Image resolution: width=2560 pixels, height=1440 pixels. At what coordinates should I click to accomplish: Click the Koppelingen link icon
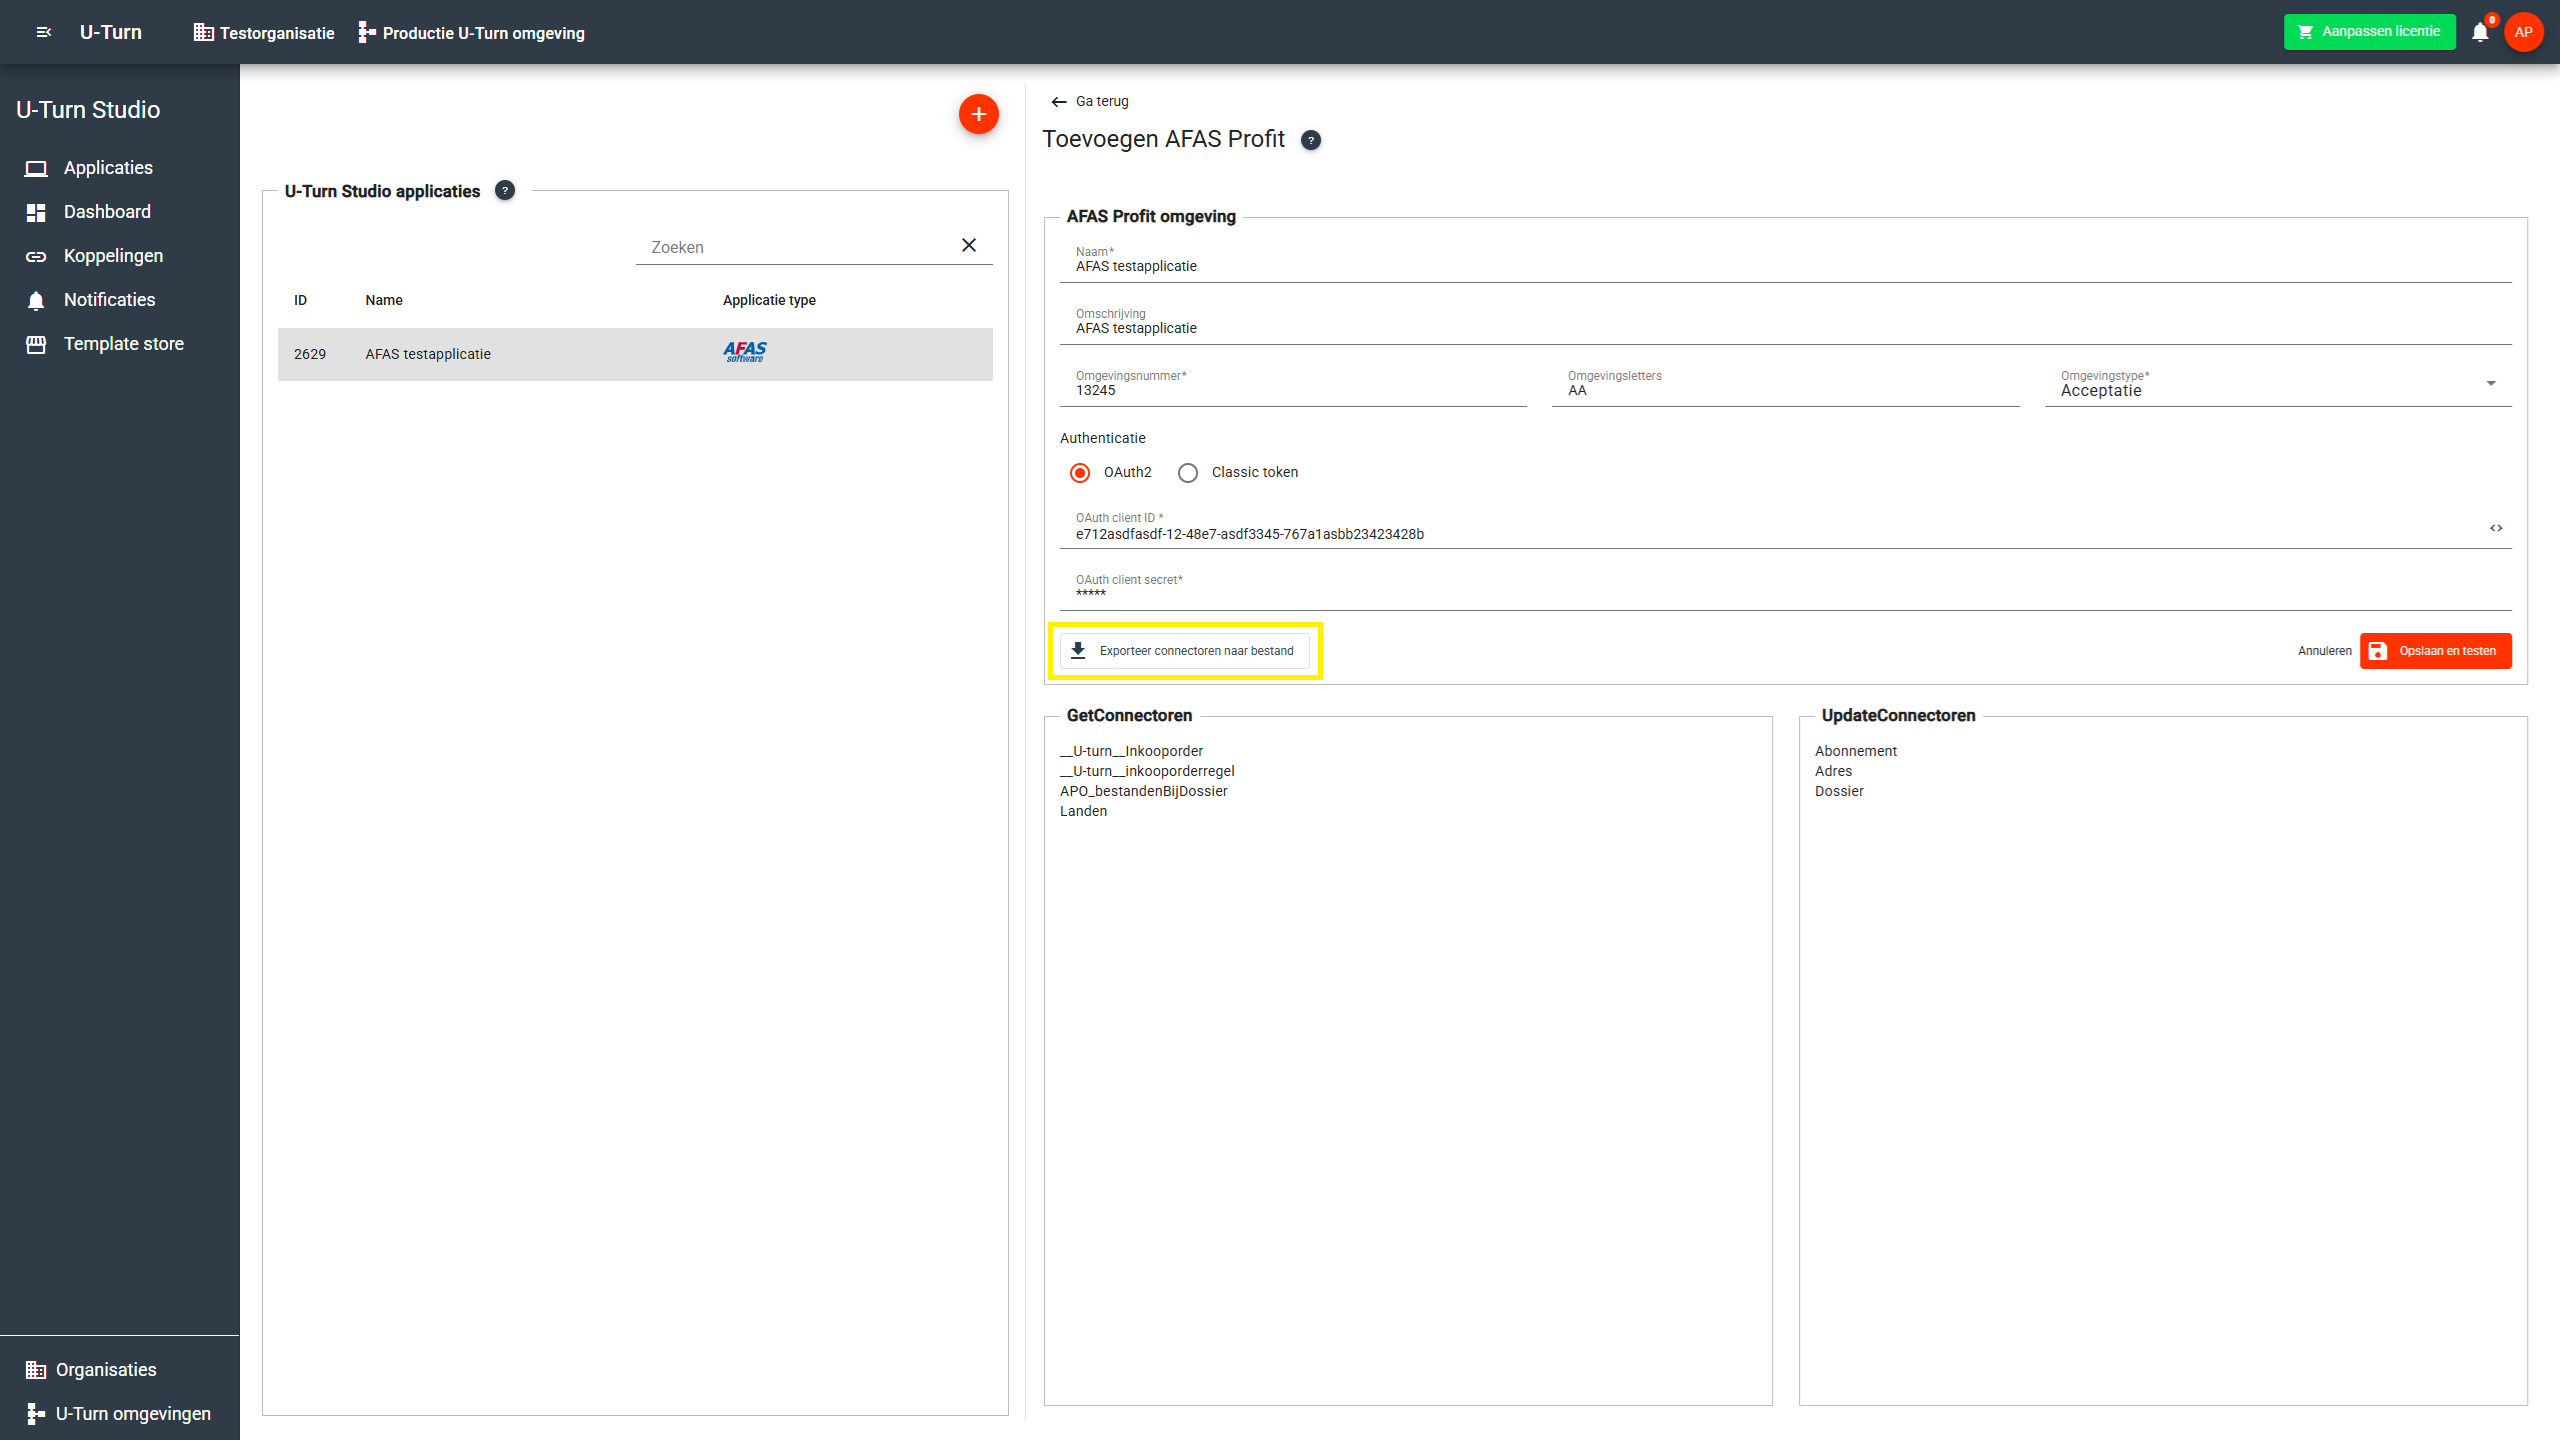pyautogui.click(x=36, y=257)
